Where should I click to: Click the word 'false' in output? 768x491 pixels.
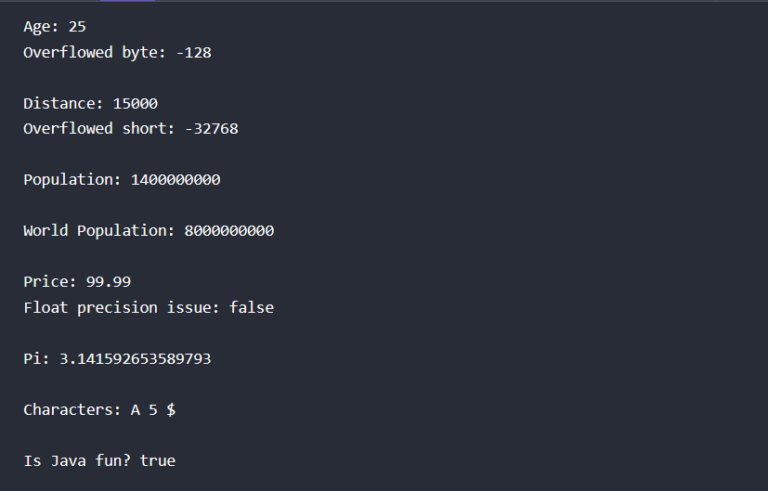(251, 308)
